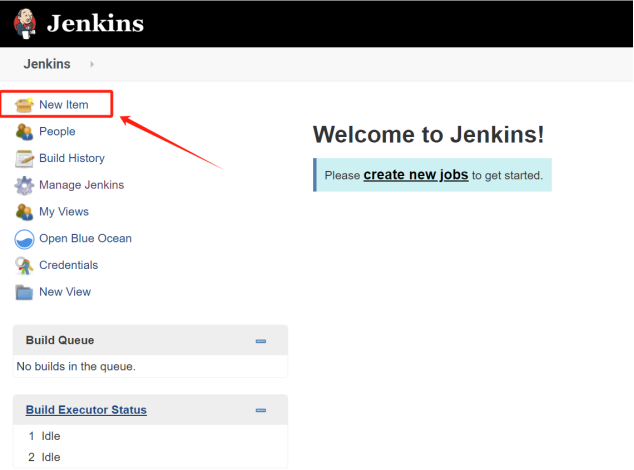Expand the Jenkins breadcrumb arrow

[92, 64]
